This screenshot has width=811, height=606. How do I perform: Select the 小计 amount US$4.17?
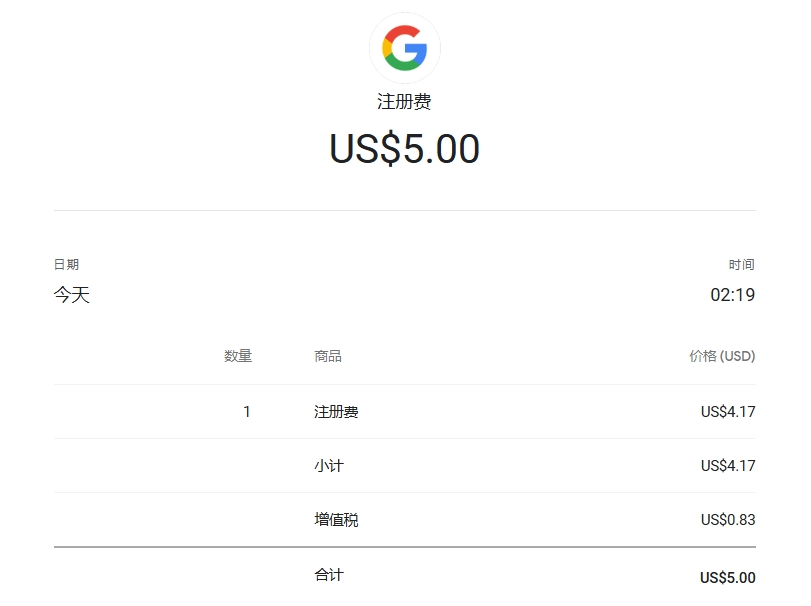click(x=728, y=466)
